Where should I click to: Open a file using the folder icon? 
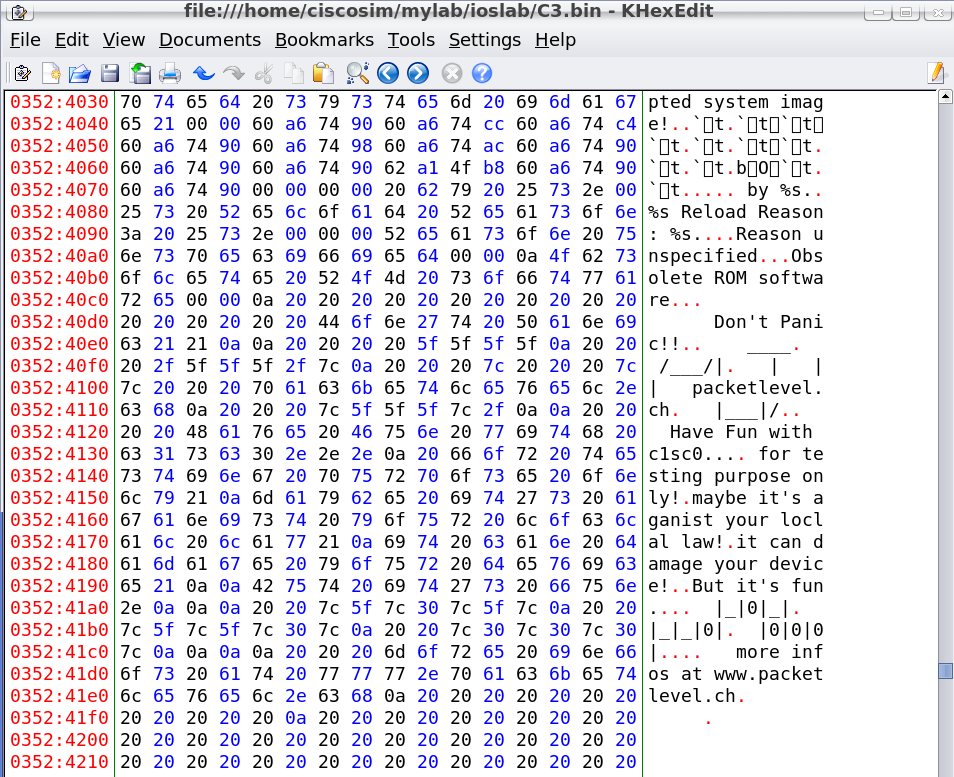point(80,73)
